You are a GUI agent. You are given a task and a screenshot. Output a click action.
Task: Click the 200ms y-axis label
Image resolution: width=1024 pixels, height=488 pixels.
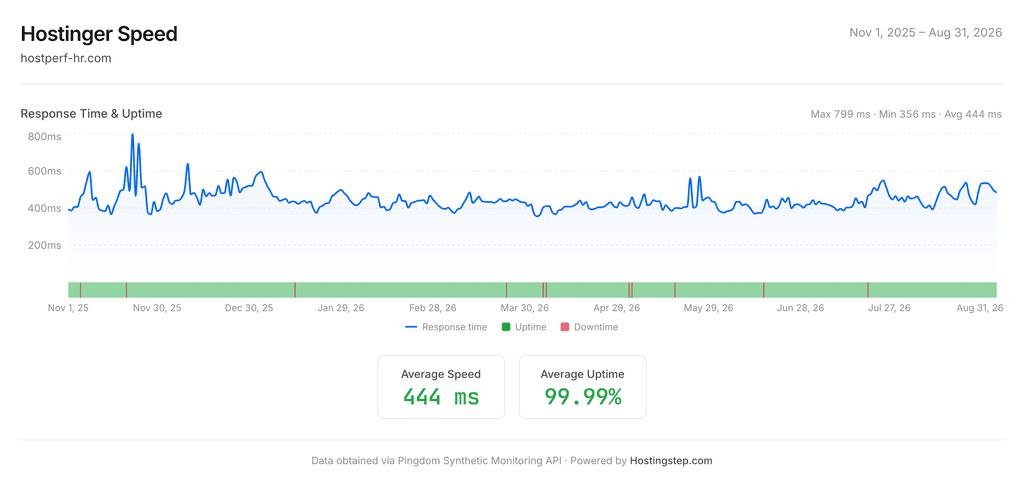pyautogui.click(x=44, y=246)
